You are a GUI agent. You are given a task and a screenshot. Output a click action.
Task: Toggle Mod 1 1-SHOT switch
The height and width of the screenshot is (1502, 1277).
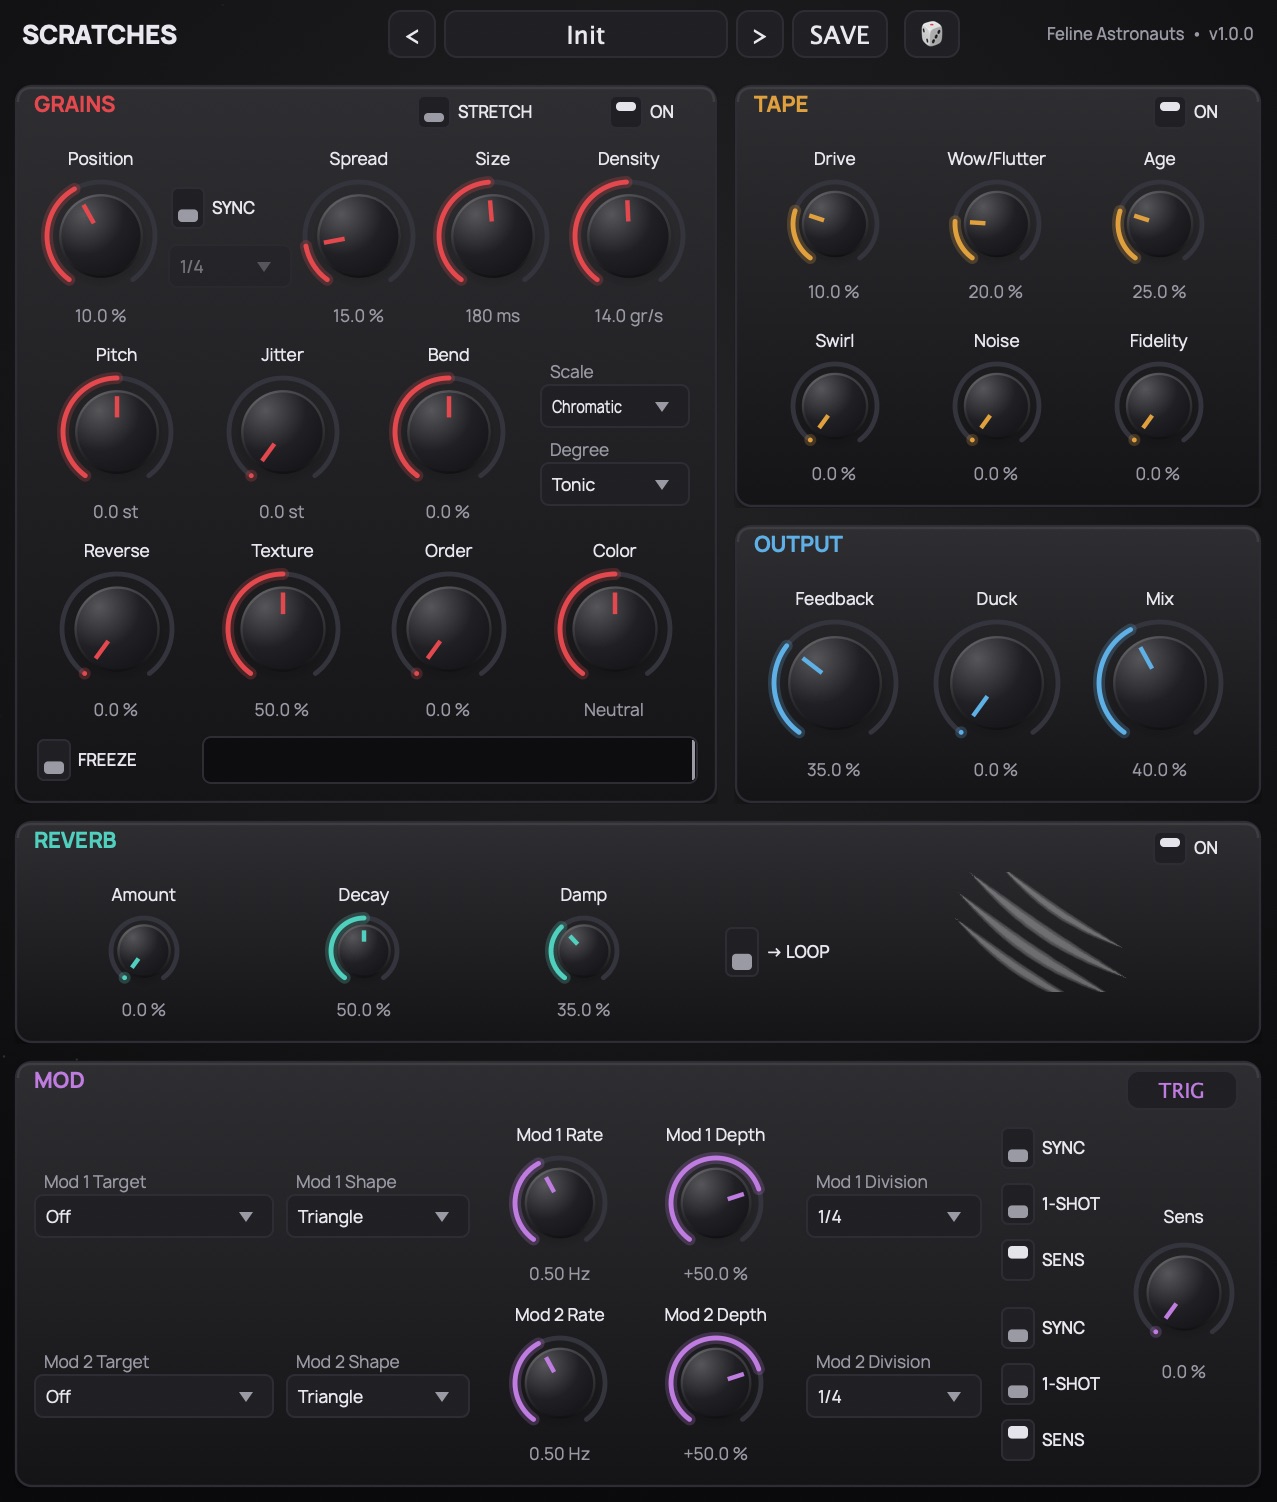1018,1204
